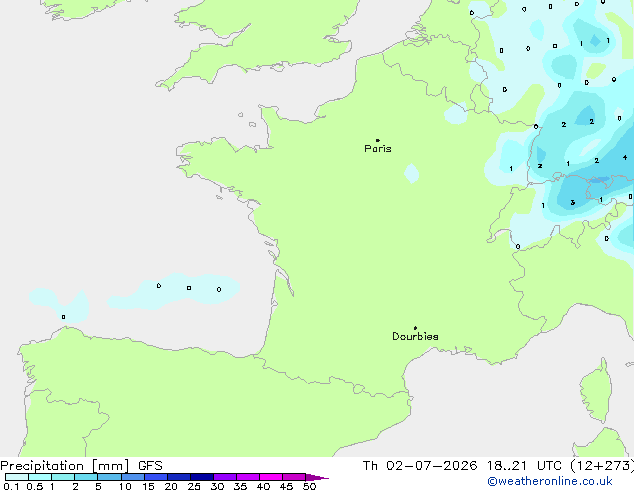Click the '18..21 UTC' time range text
Screen dimensions: 634x490
[x=524, y=466]
